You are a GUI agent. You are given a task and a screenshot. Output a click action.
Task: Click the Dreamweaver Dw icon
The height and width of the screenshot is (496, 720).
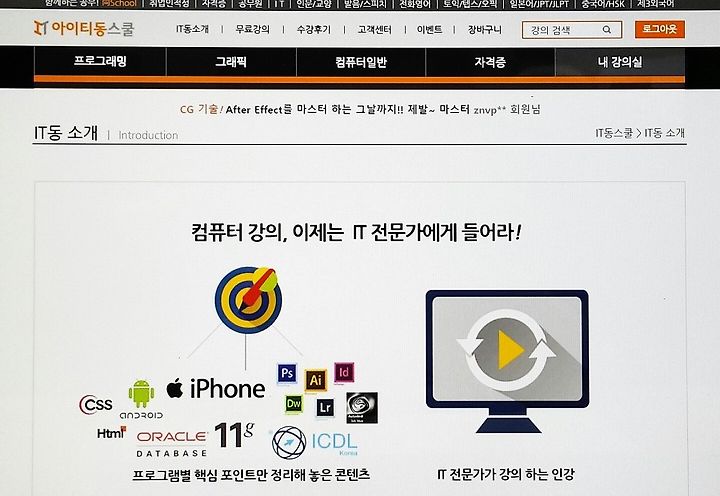[293, 404]
